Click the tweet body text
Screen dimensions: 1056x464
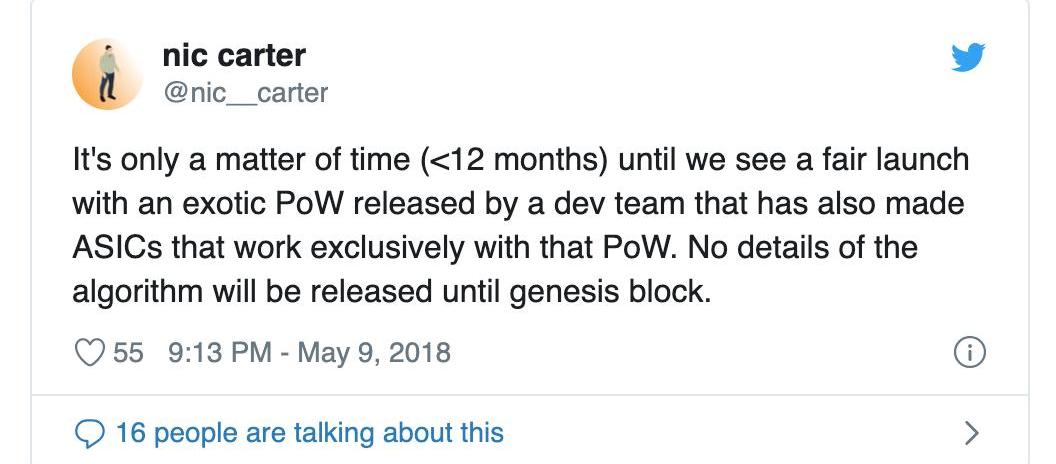[x=520, y=225]
